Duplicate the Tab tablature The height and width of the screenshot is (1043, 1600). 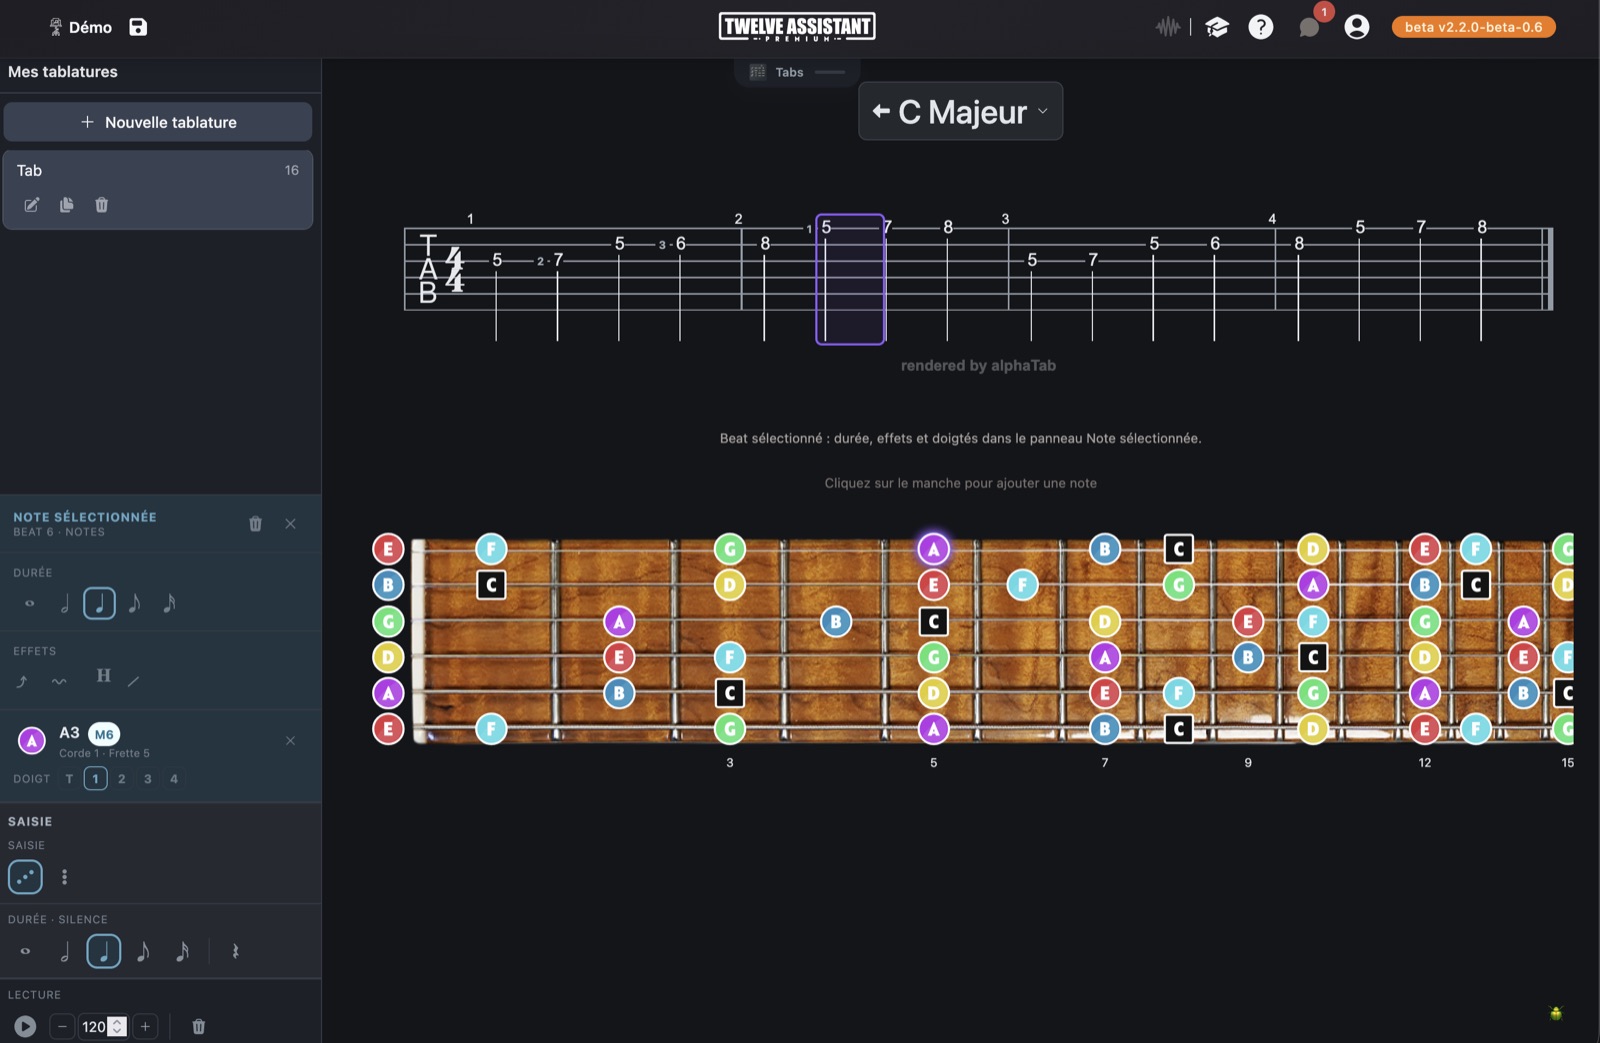(x=66, y=205)
